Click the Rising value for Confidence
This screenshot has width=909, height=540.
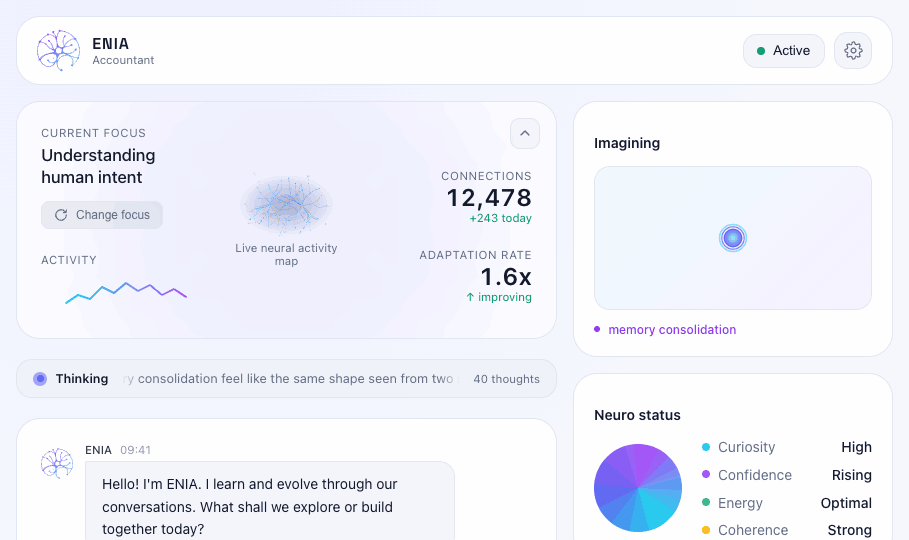pyautogui.click(x=852, y=475)
